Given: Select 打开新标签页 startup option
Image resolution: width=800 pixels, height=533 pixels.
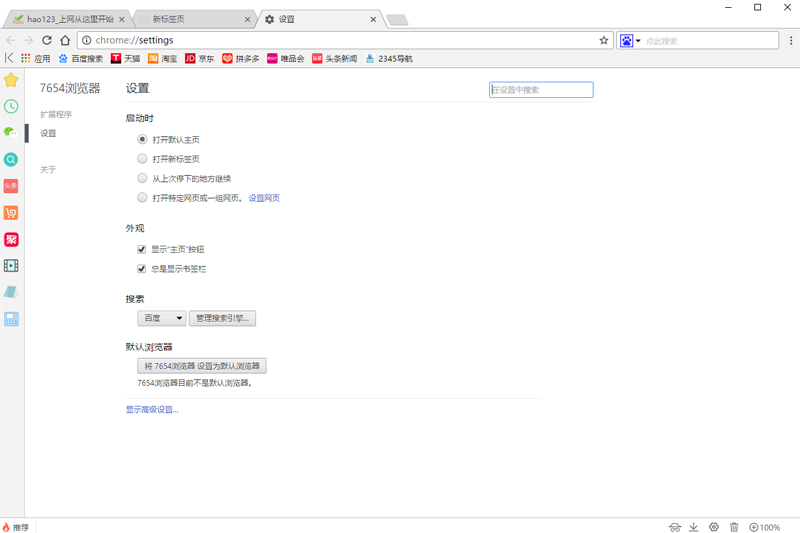Looking at the screenshot, I should point(142,159).
